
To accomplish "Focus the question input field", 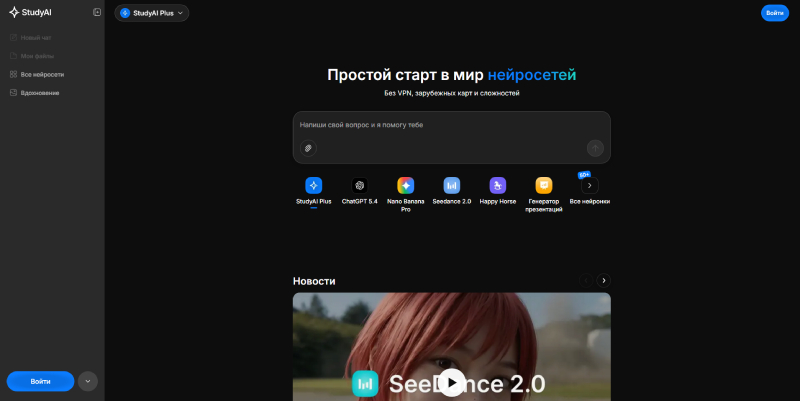I will coord(452,125).
